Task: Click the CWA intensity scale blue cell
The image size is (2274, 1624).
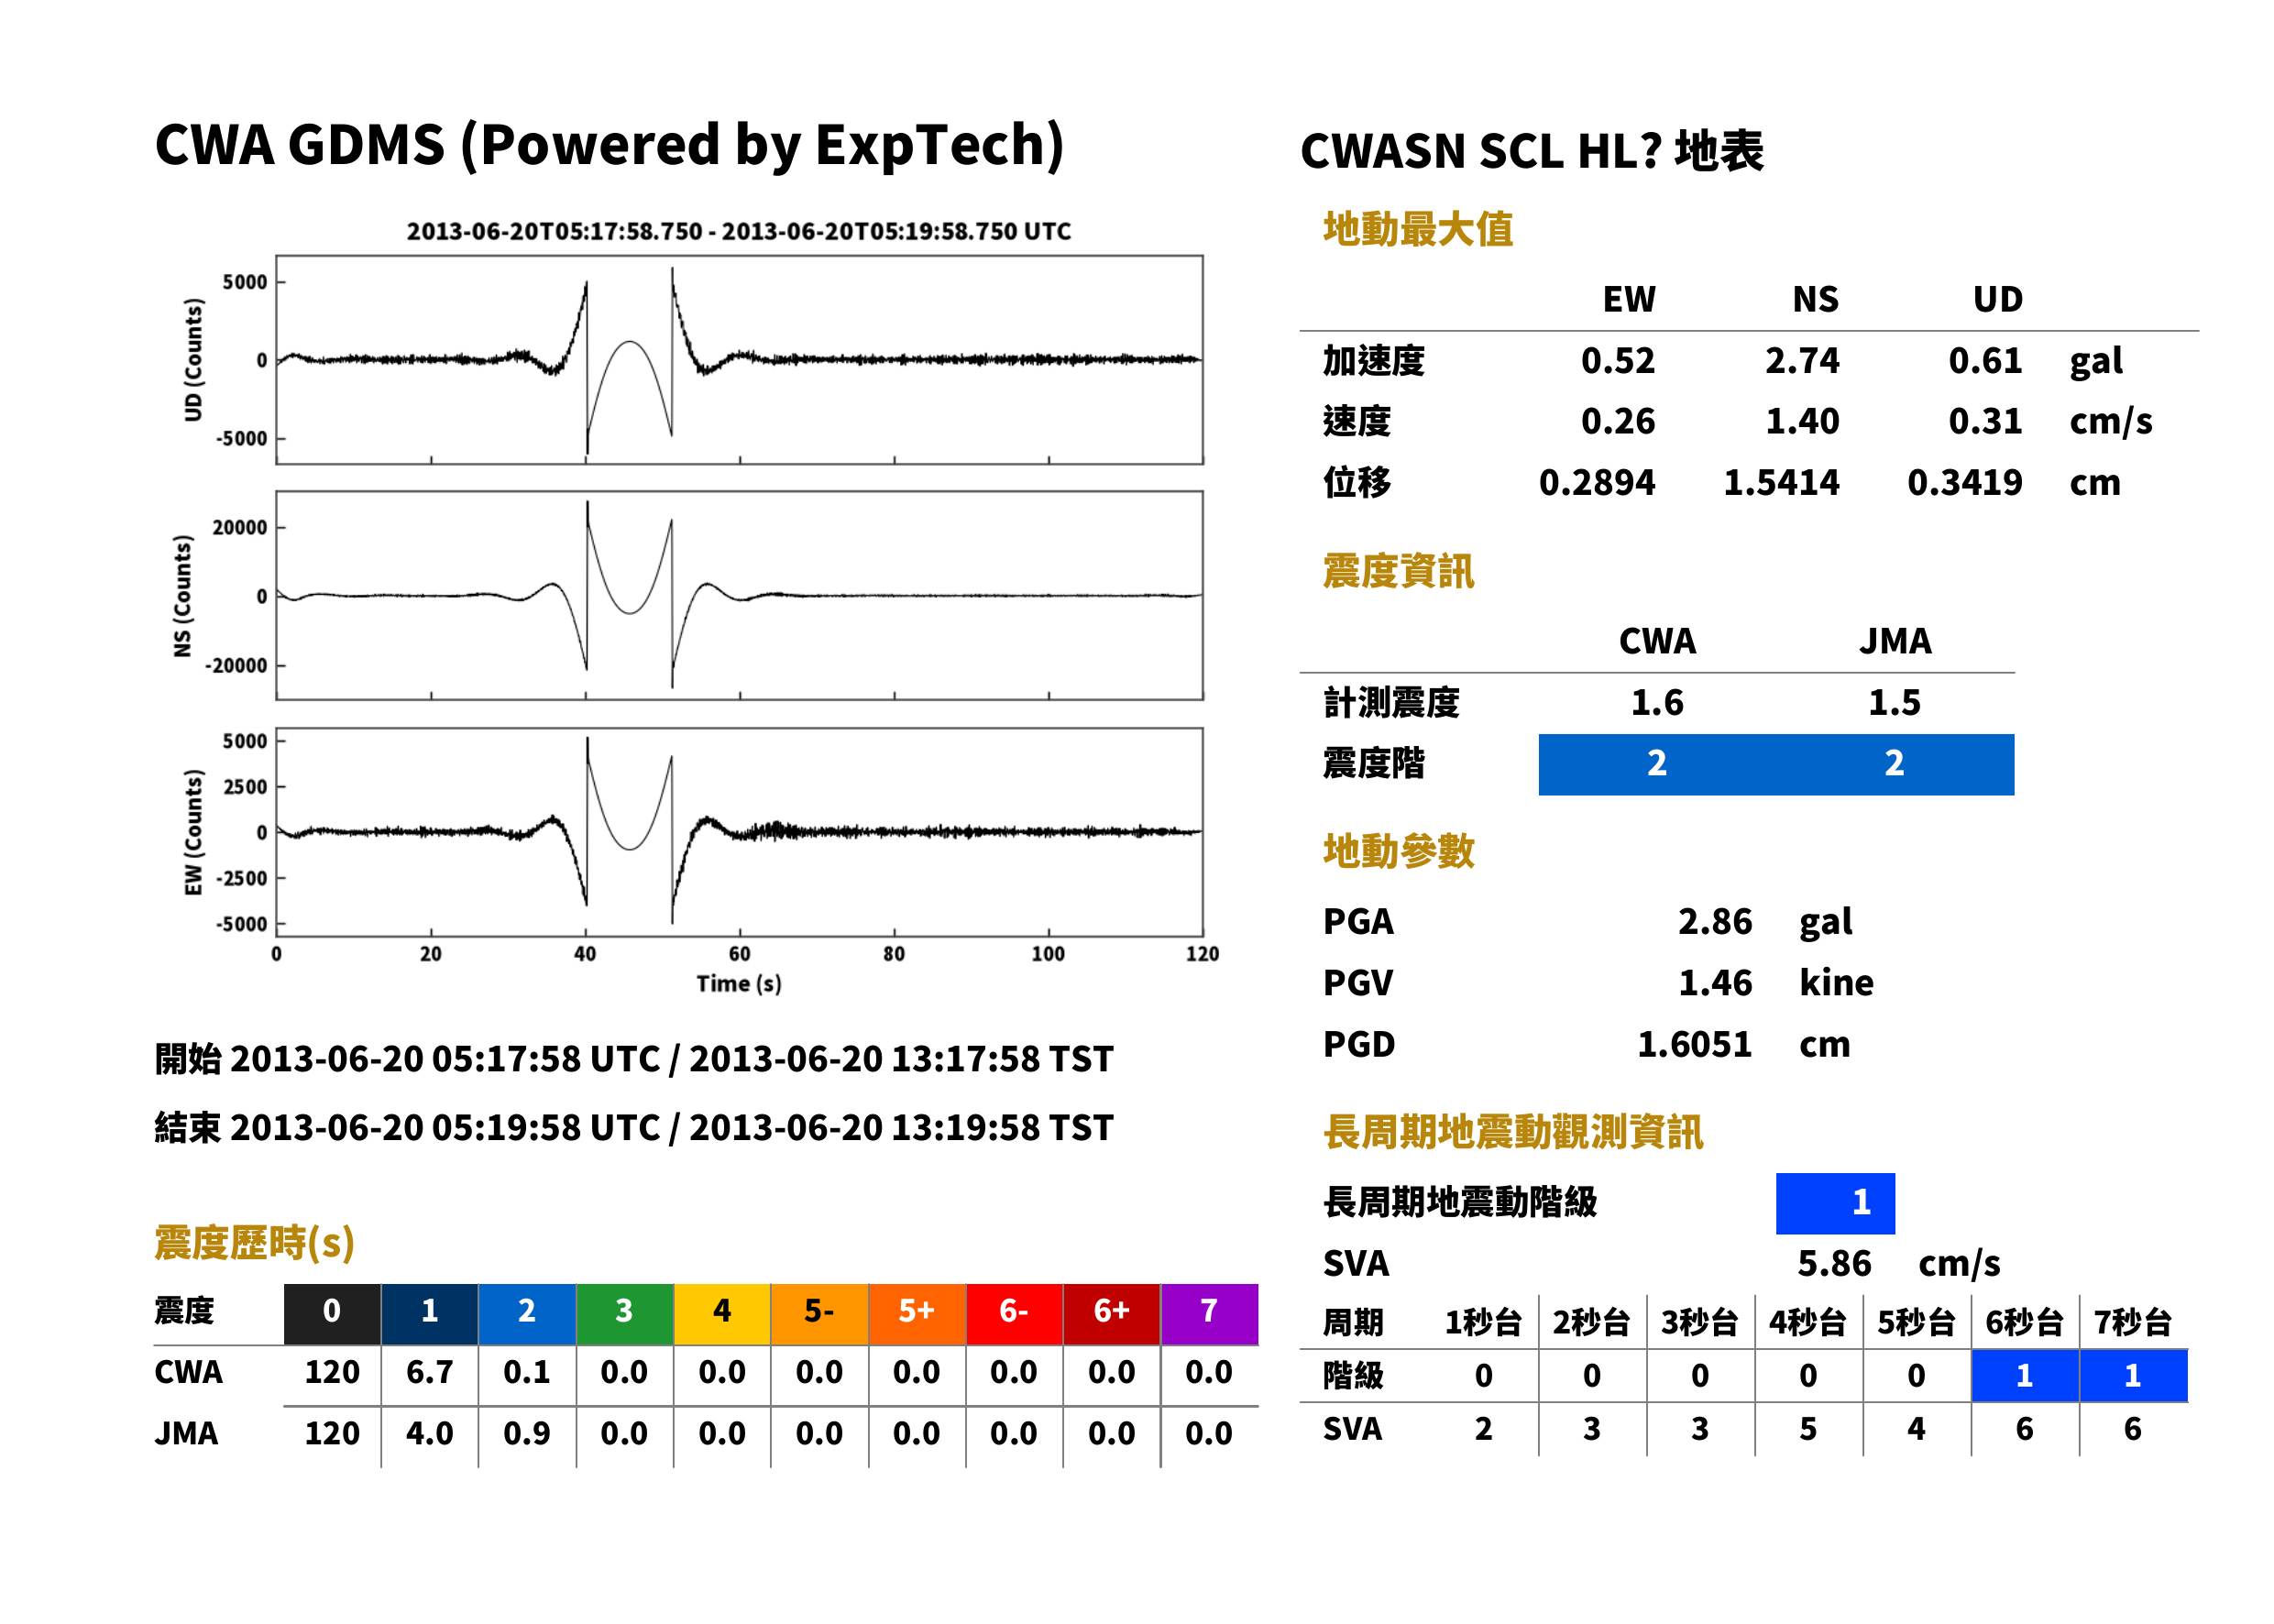Action: (1657, 764)
